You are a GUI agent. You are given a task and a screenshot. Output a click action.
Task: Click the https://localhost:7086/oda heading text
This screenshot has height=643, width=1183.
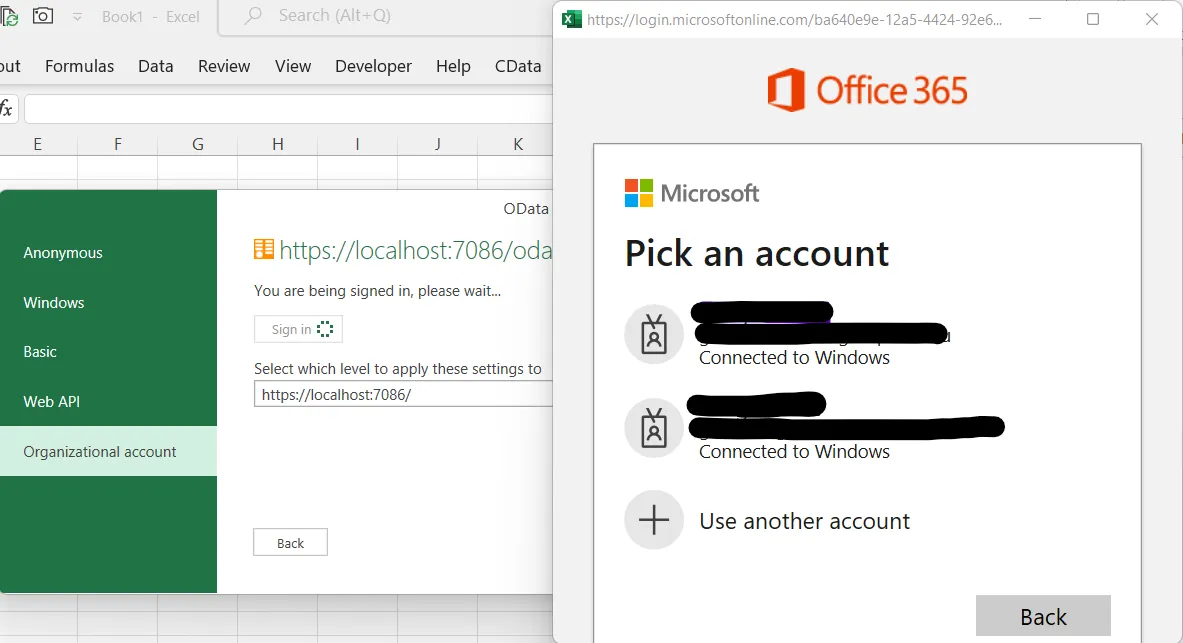coord(416,251)
